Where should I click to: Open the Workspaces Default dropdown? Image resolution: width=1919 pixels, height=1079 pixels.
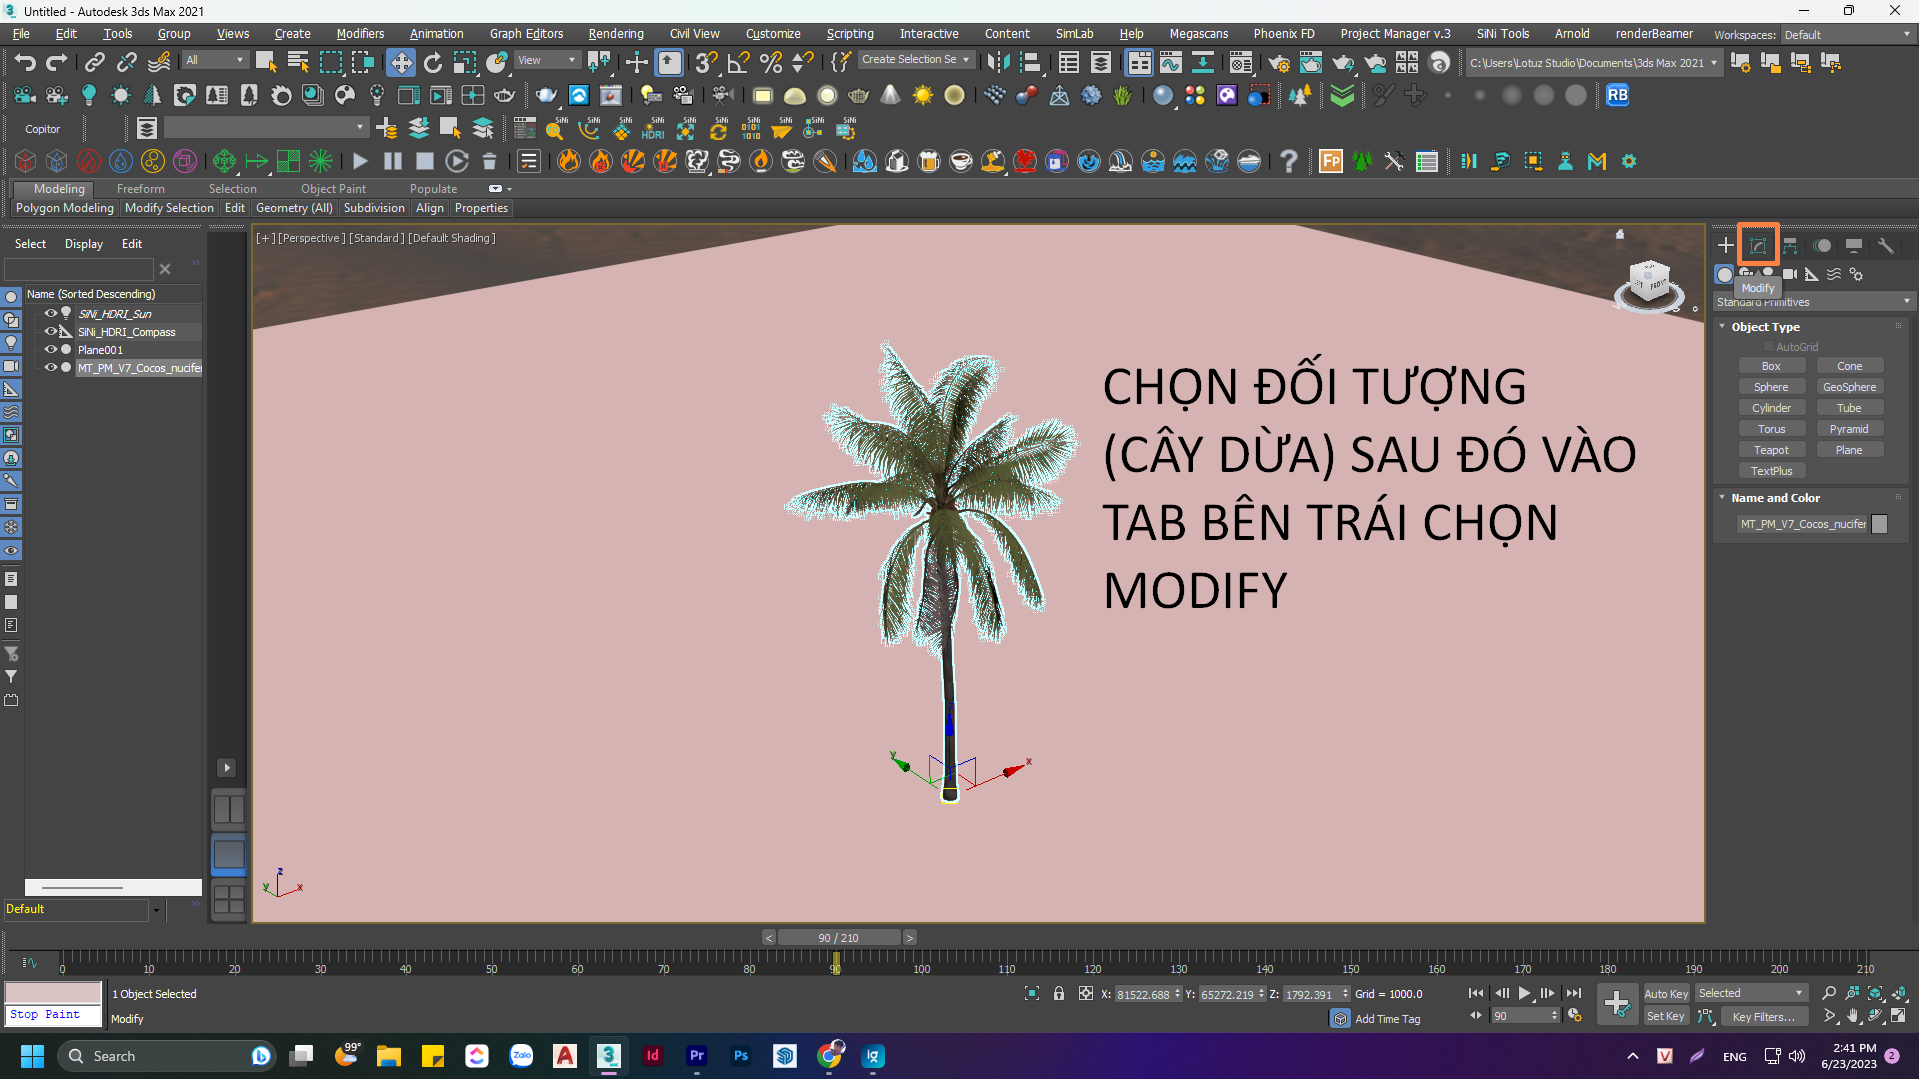(x=1846, y=35)
